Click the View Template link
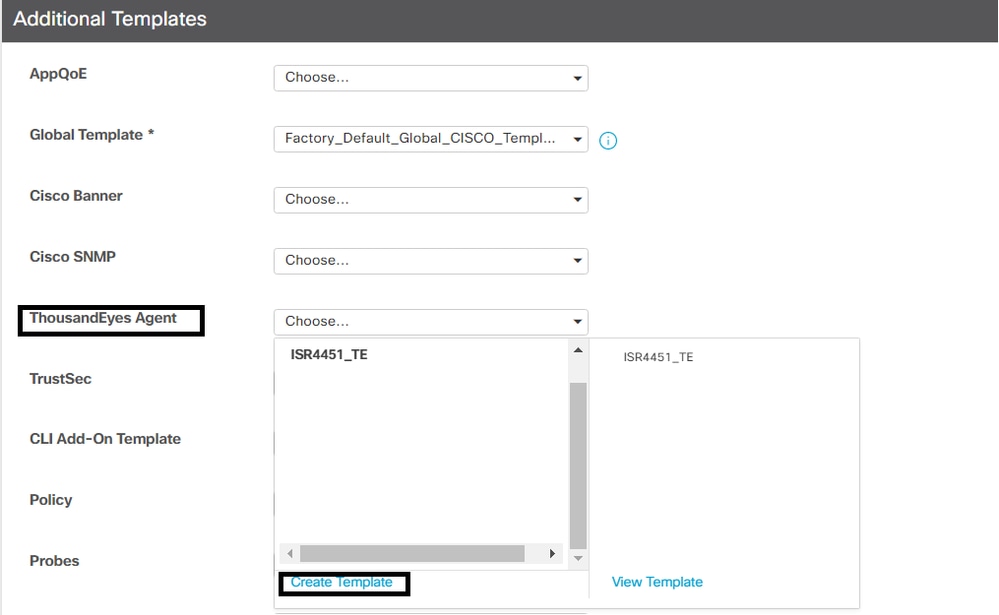Viewport: 999px width, 615px height. point(657,582)
